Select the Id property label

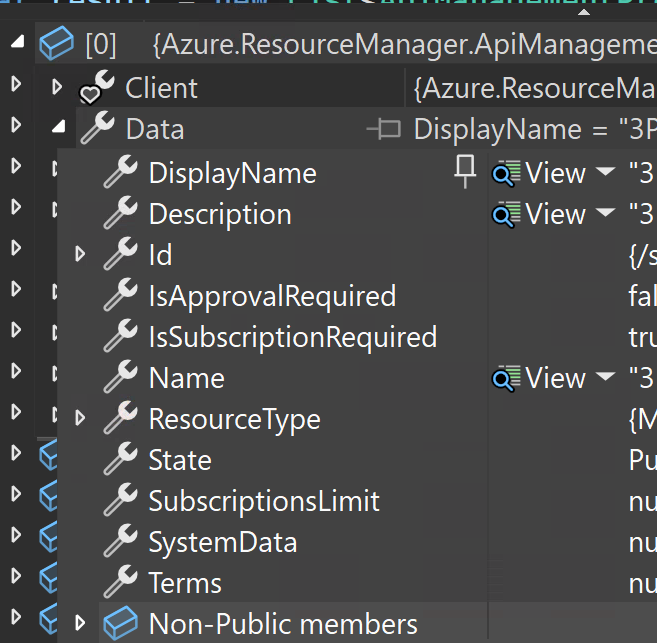click(x=160, y=255)
